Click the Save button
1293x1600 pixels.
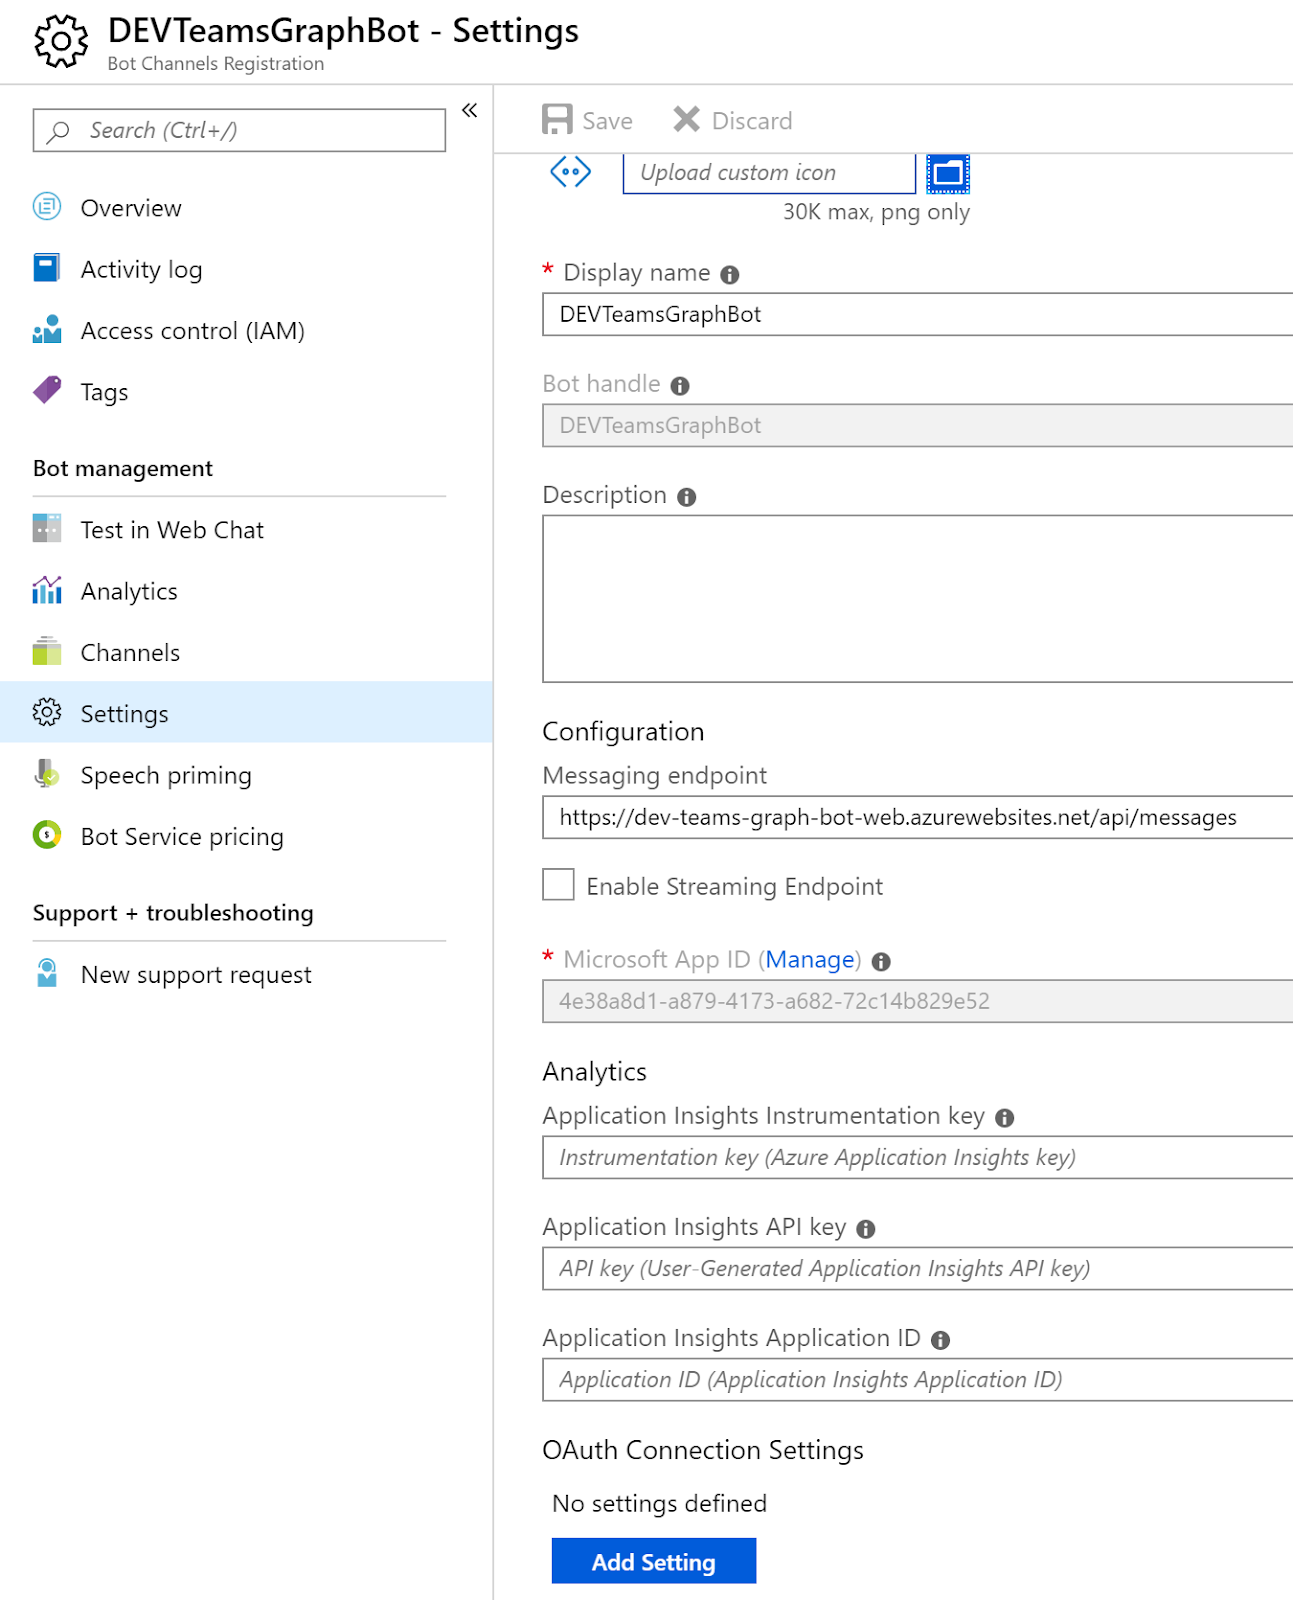[588, 121]
